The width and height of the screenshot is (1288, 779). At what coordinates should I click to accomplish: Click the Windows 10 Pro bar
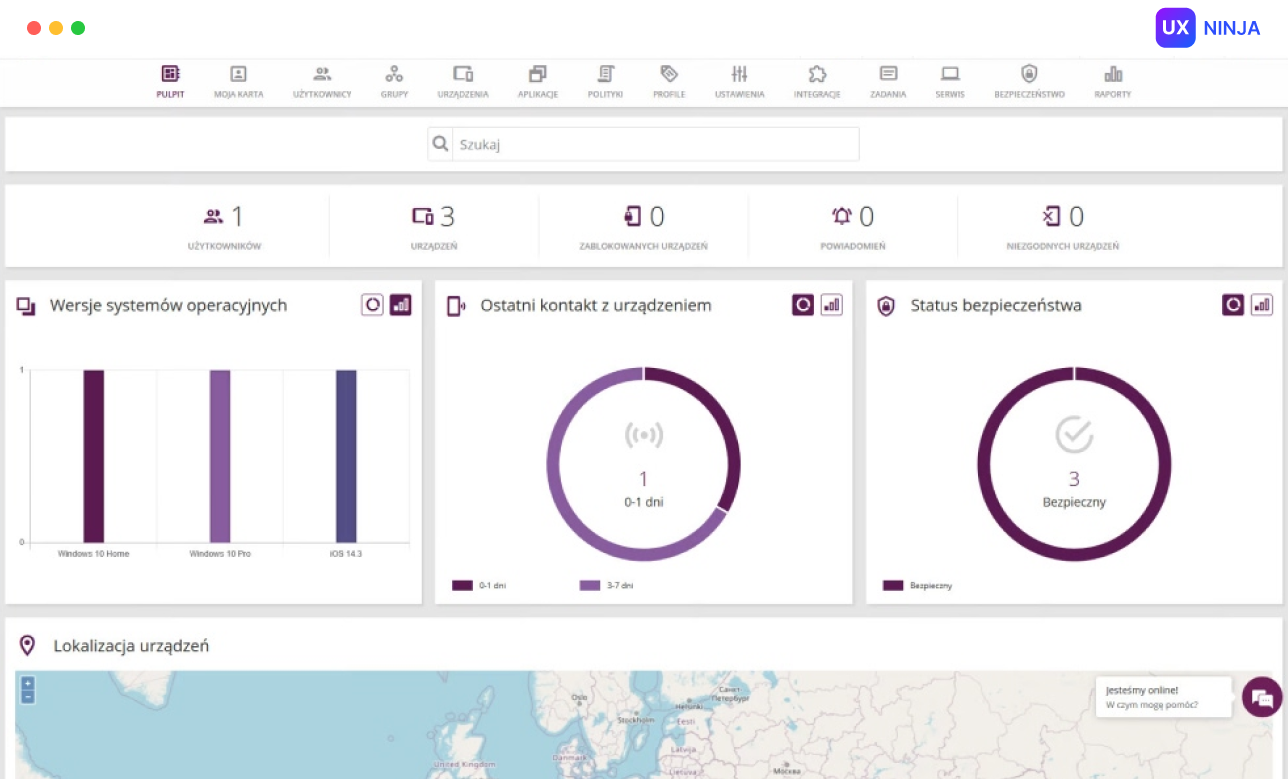(220, 456)
